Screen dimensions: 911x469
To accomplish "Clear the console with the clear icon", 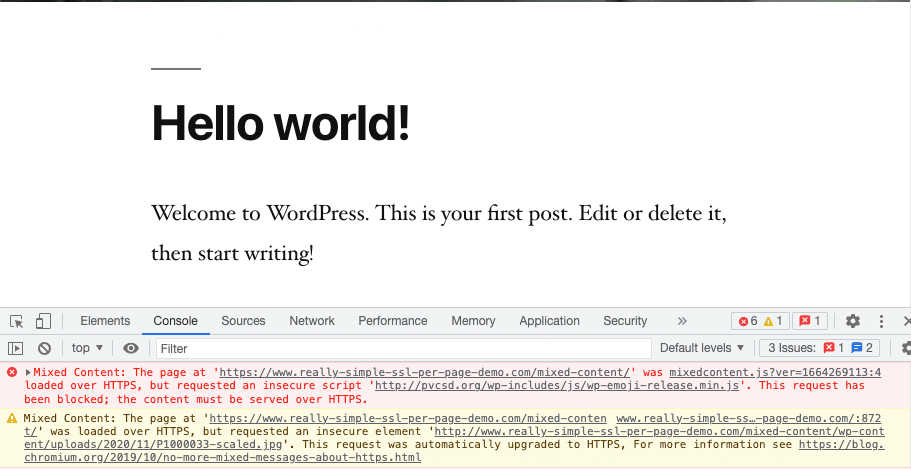I will (x=44, y=348).
